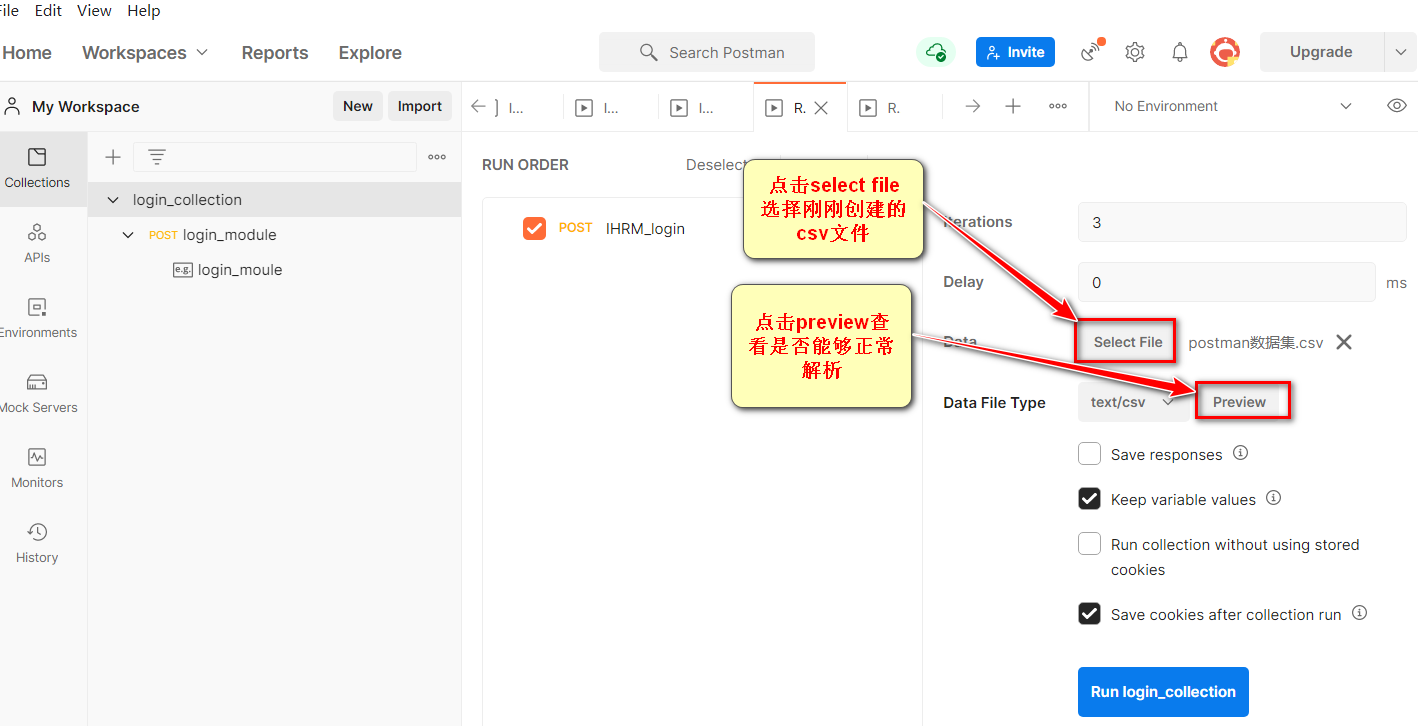Image resolution: width=1418 pixels, height=726 pixels.
Task: Open the No Environment dropdown
Action: click(1233, 106)
